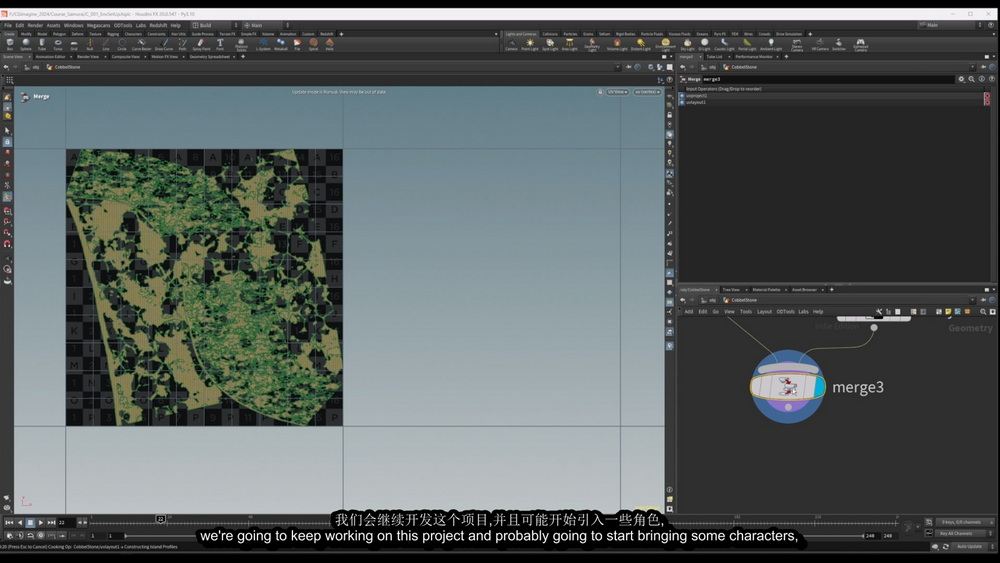Add a Volume Light from the shelf

click(x=617, y=44)
